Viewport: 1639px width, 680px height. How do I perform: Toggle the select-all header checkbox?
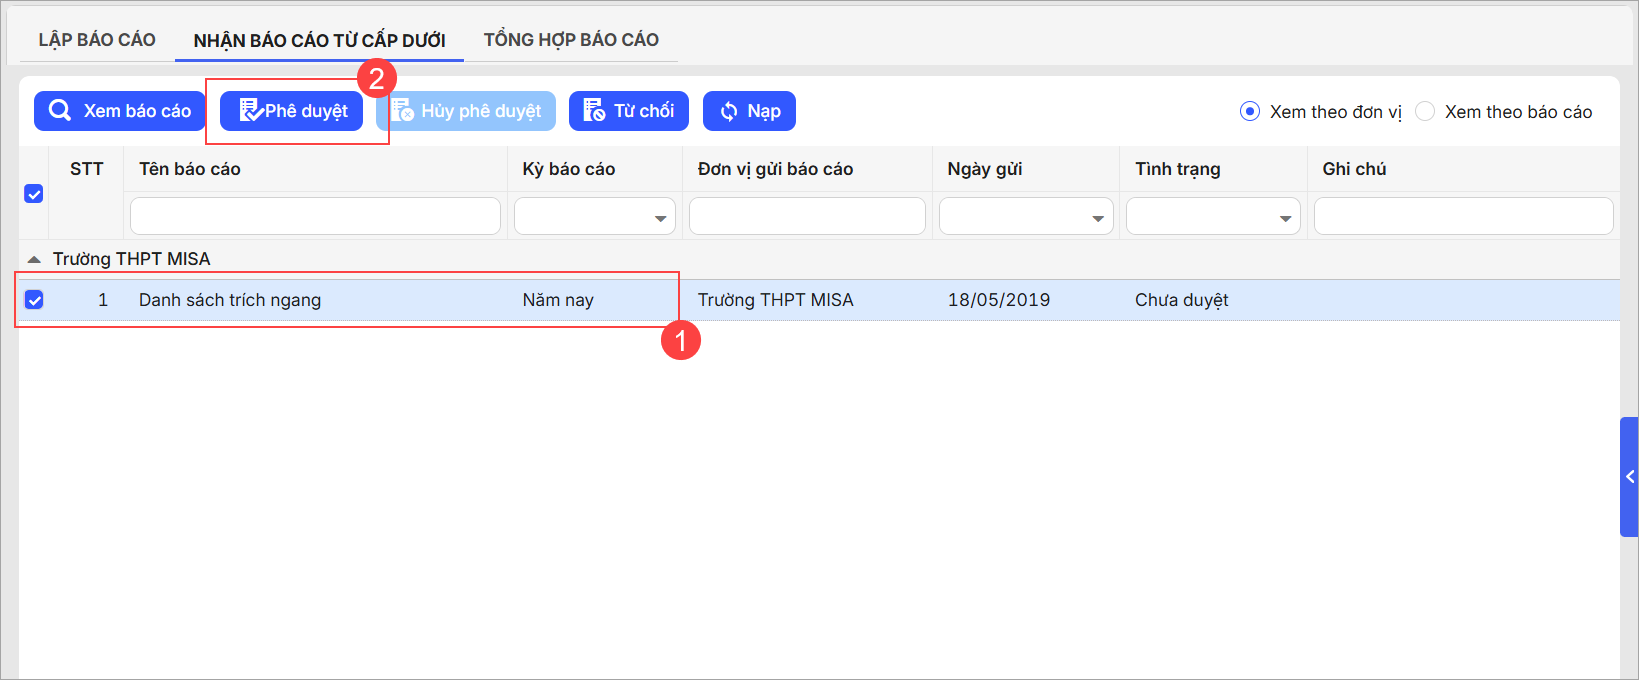tap(34, 194)
